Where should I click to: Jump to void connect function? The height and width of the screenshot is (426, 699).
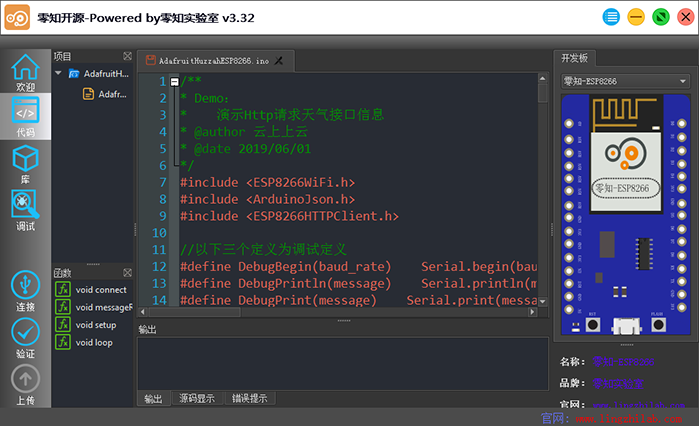[x=101, y=290]
